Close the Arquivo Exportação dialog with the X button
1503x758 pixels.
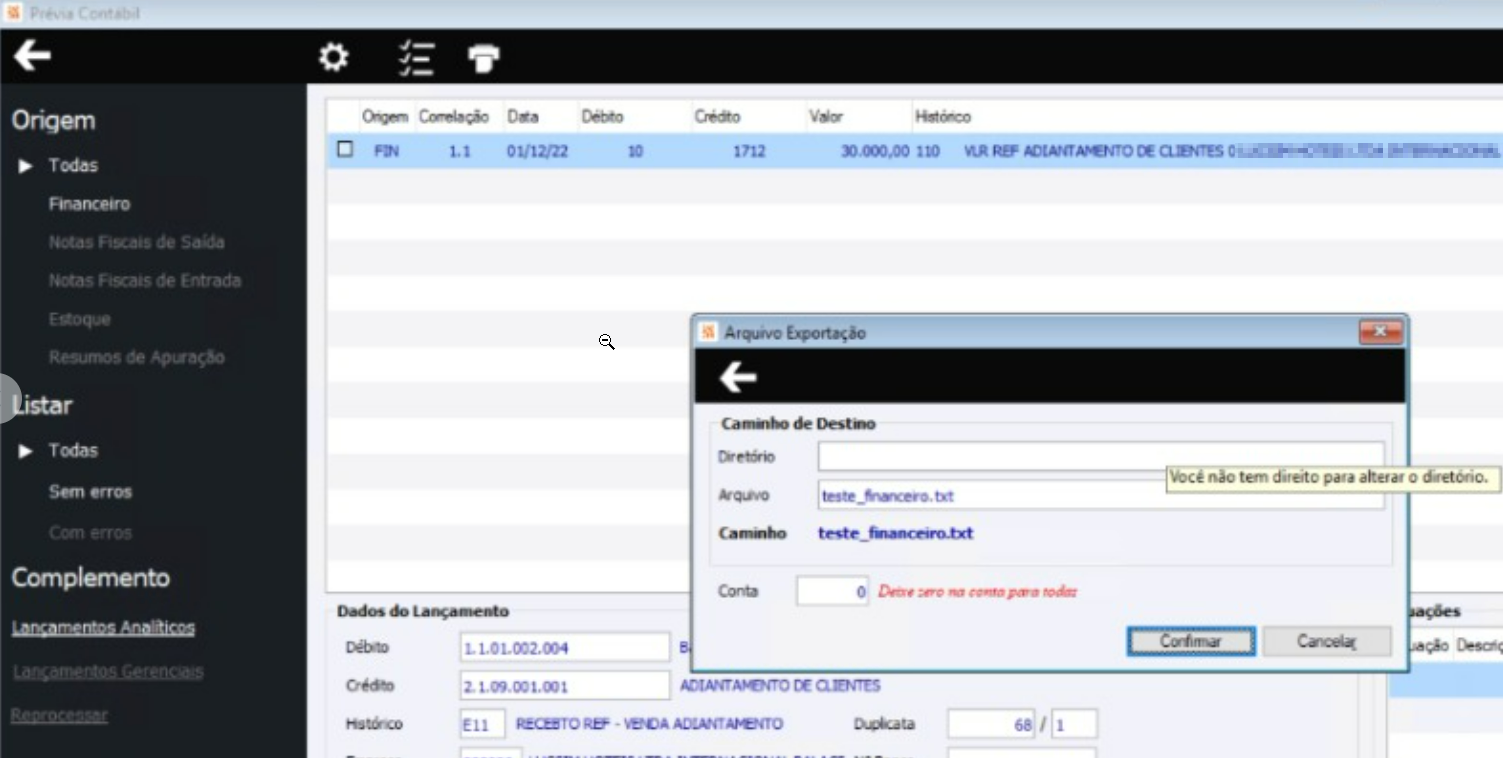pos(1380,332)
